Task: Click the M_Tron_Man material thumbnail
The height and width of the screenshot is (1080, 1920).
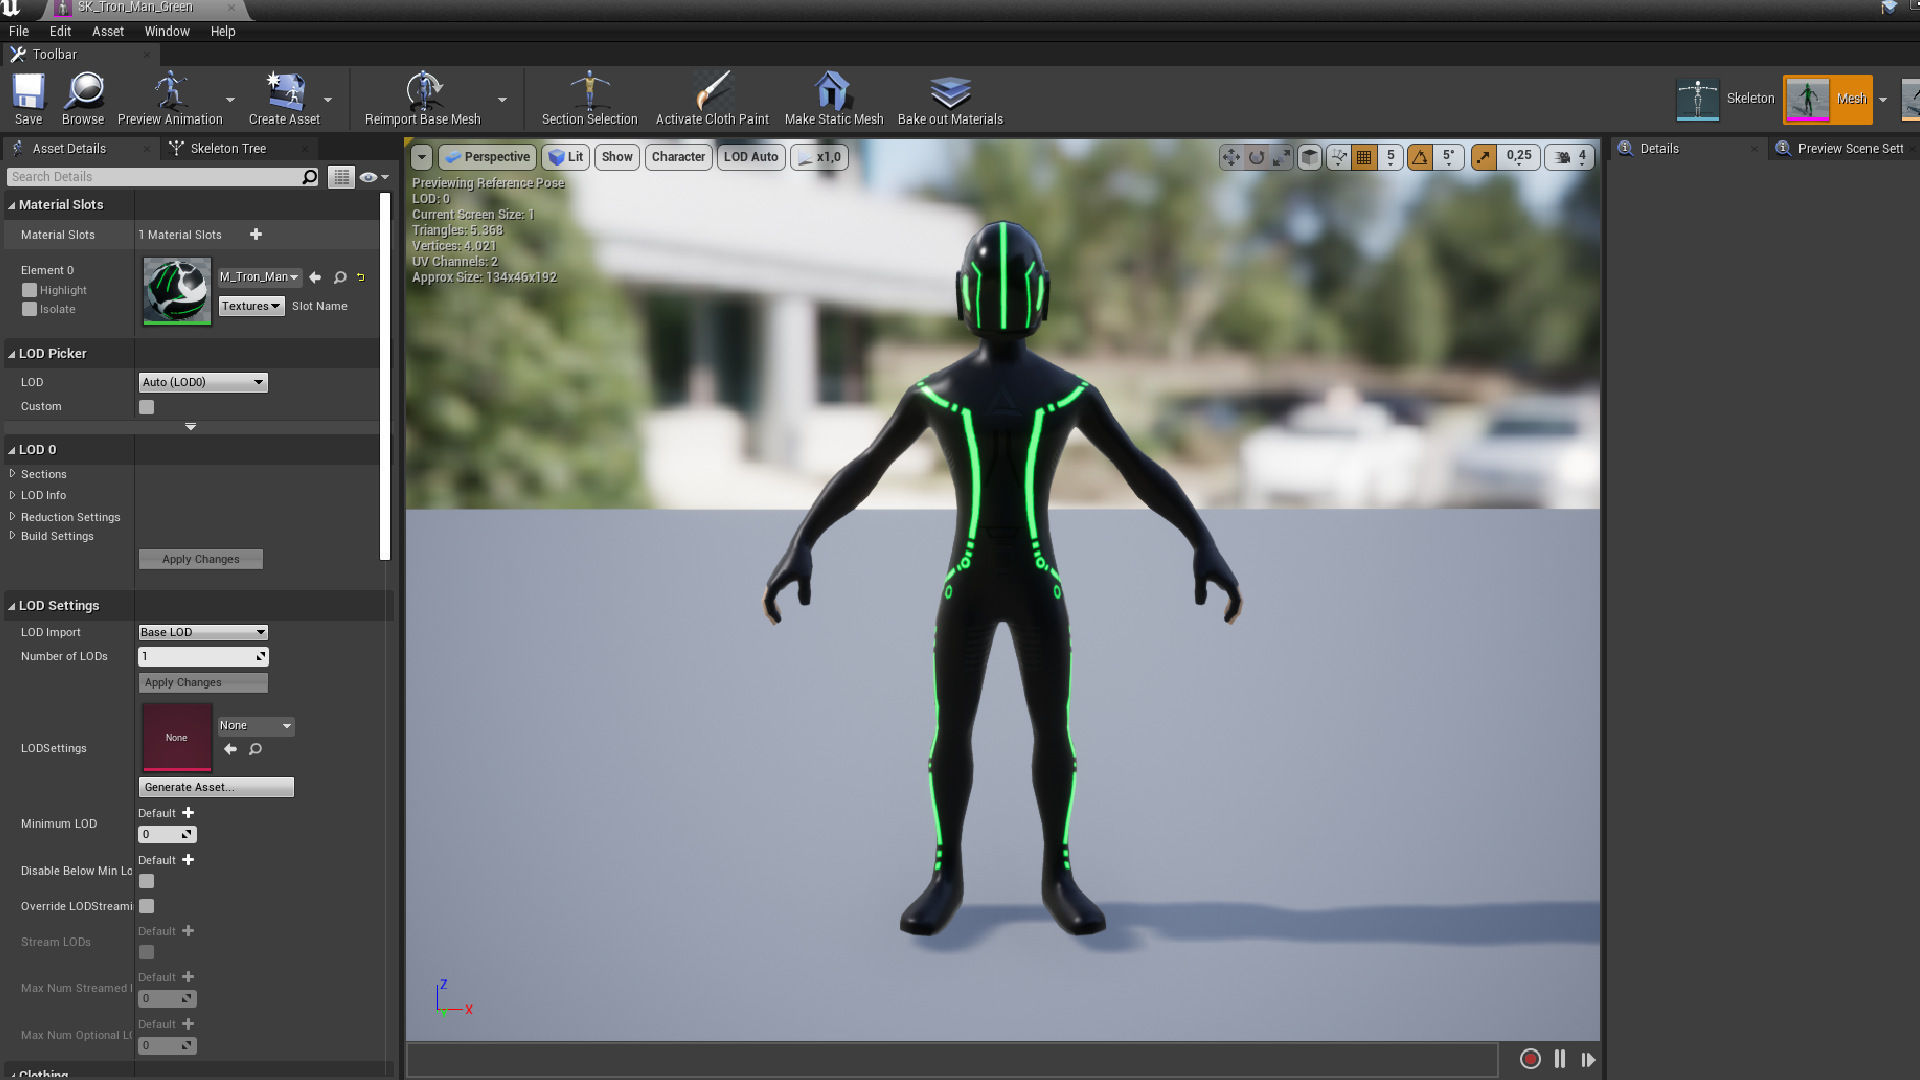Action: click(177, 291)
